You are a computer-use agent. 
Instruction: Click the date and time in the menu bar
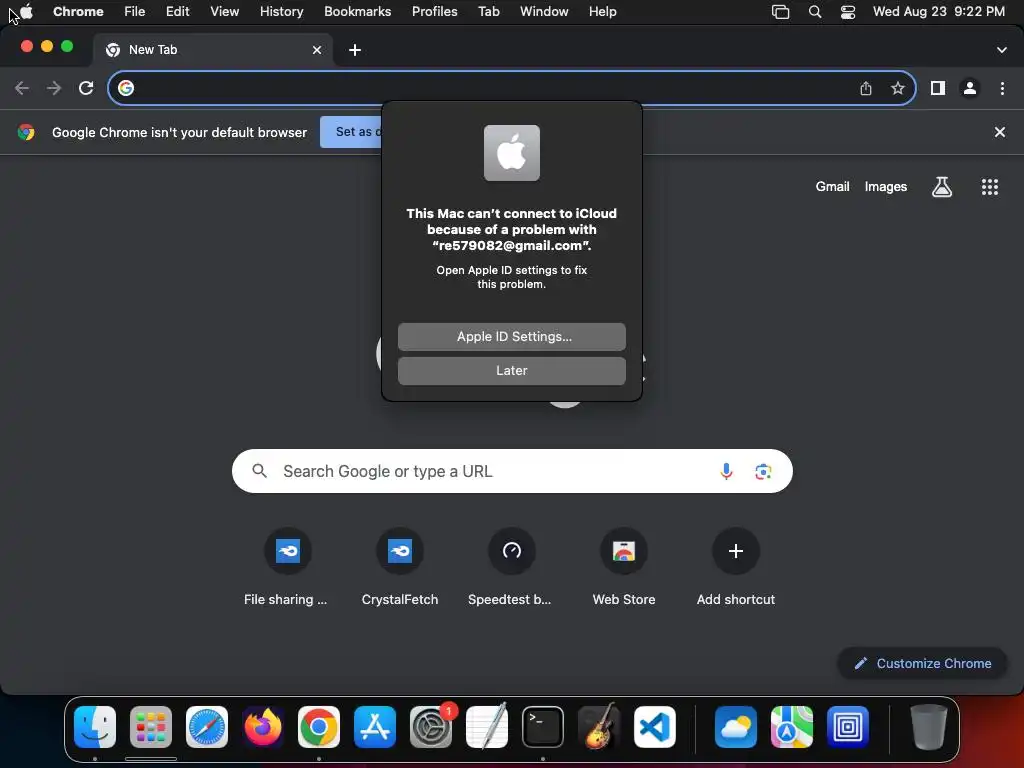pos(938,12)
